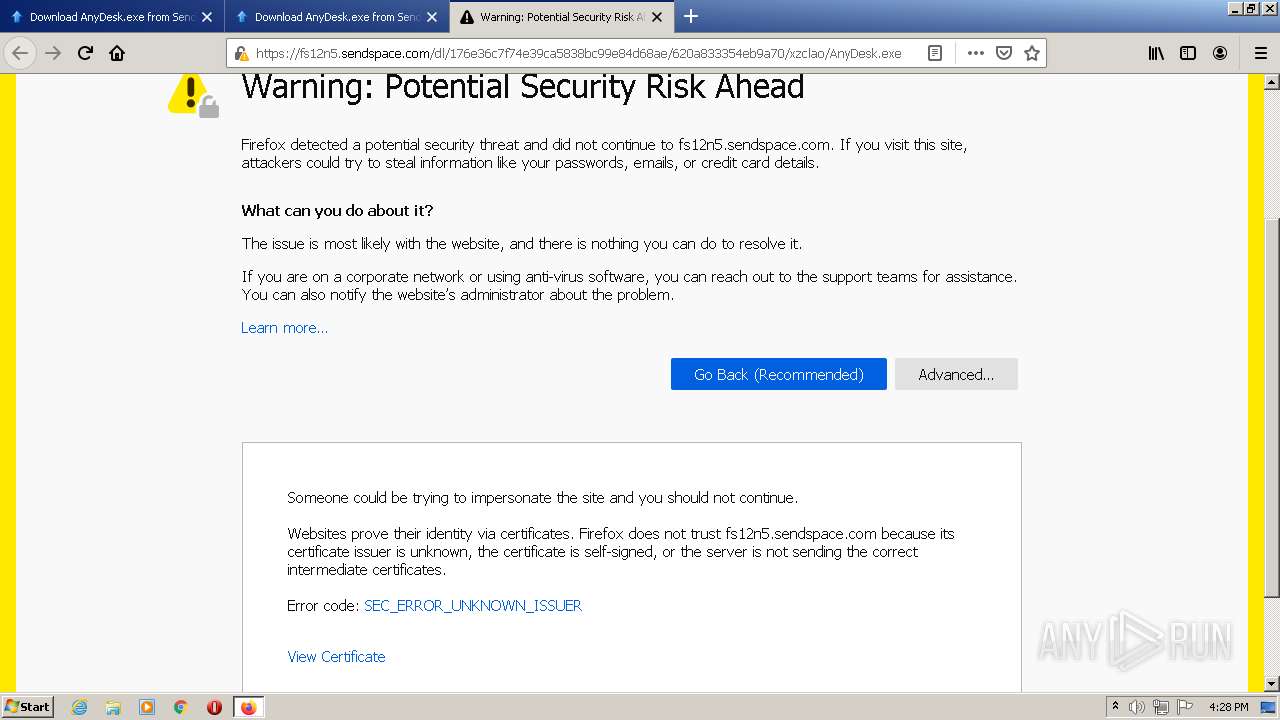Open Windows Start menu
This screenshot has width=1280, height=720.
click(28, 707)
